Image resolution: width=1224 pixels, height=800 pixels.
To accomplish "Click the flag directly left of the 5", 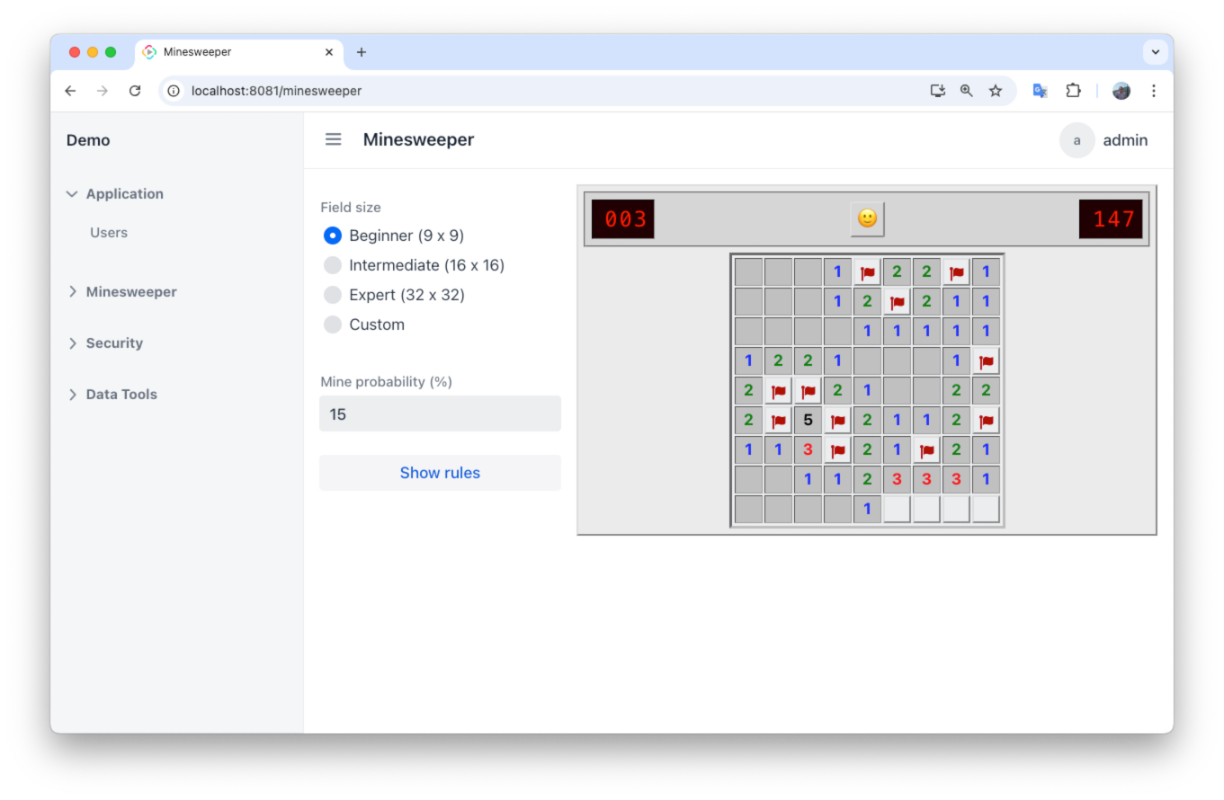I will 778,420.
